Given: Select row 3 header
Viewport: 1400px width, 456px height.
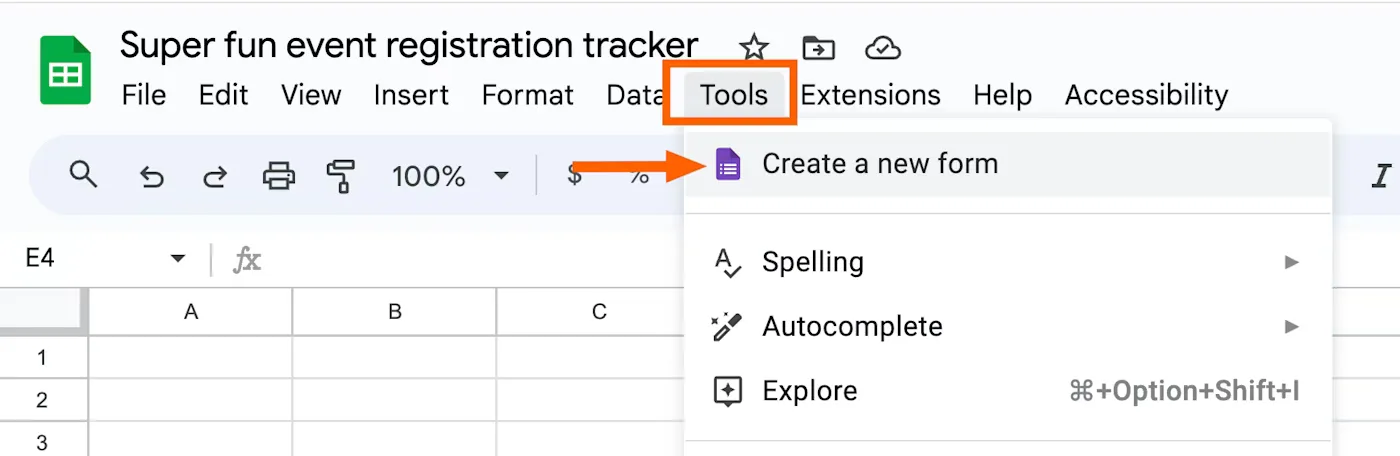Looking at the screenshot, I should coord(43,440).
